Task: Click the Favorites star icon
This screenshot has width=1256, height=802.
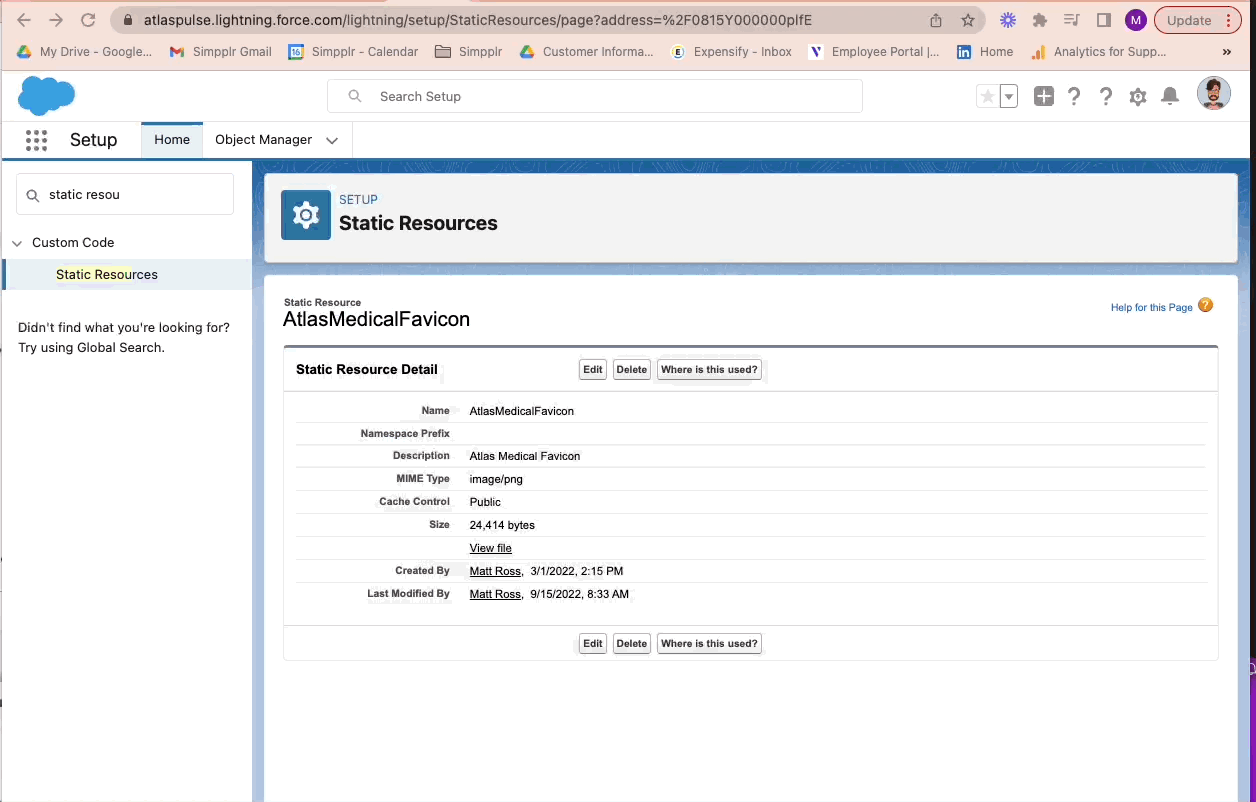Action: pyautogui.click(x=987, y=96)
